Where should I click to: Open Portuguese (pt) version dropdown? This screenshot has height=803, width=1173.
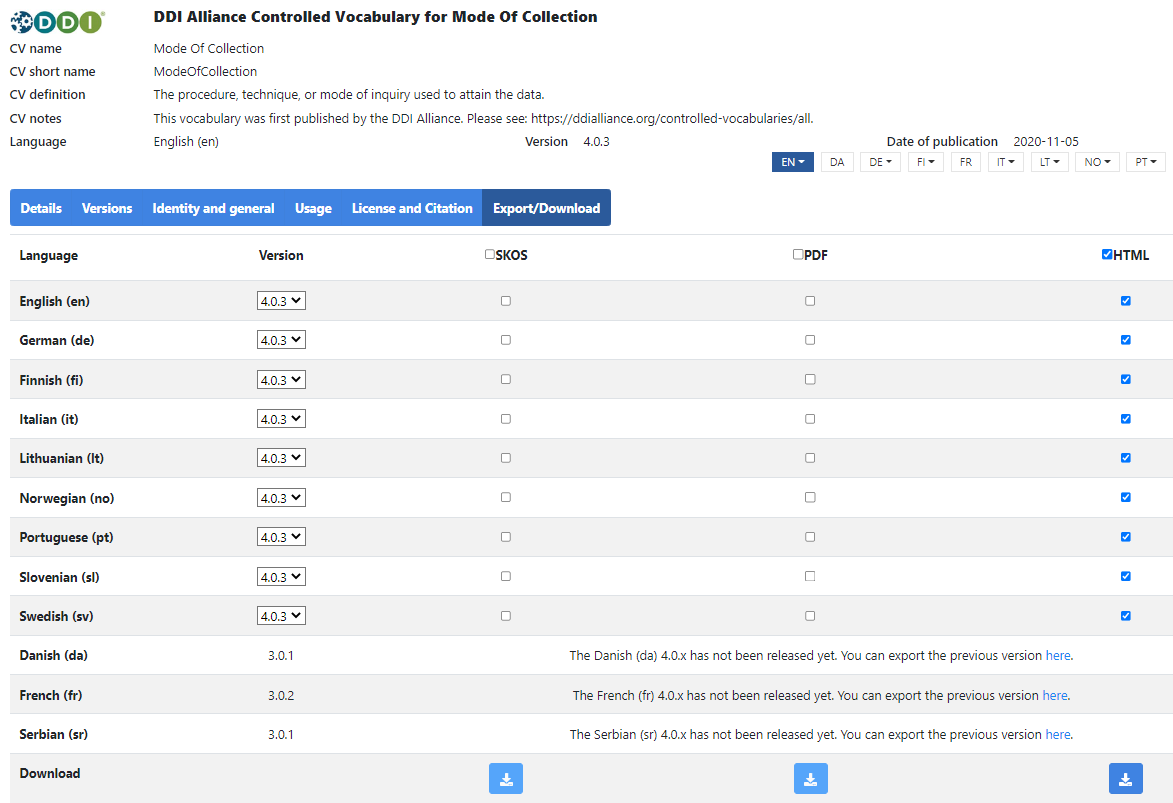pyautogui.click(x=281, y=537)
